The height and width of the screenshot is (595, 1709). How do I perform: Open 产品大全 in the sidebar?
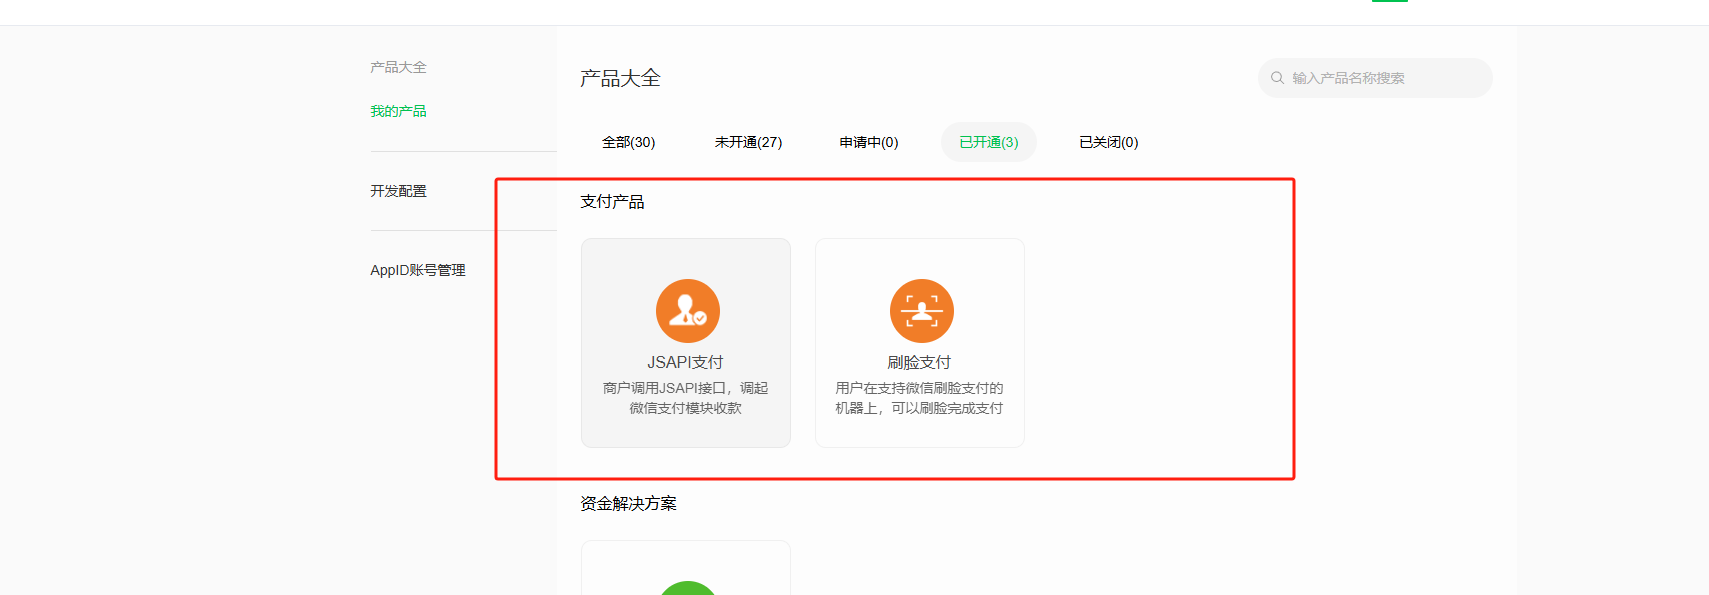[398, 67]
